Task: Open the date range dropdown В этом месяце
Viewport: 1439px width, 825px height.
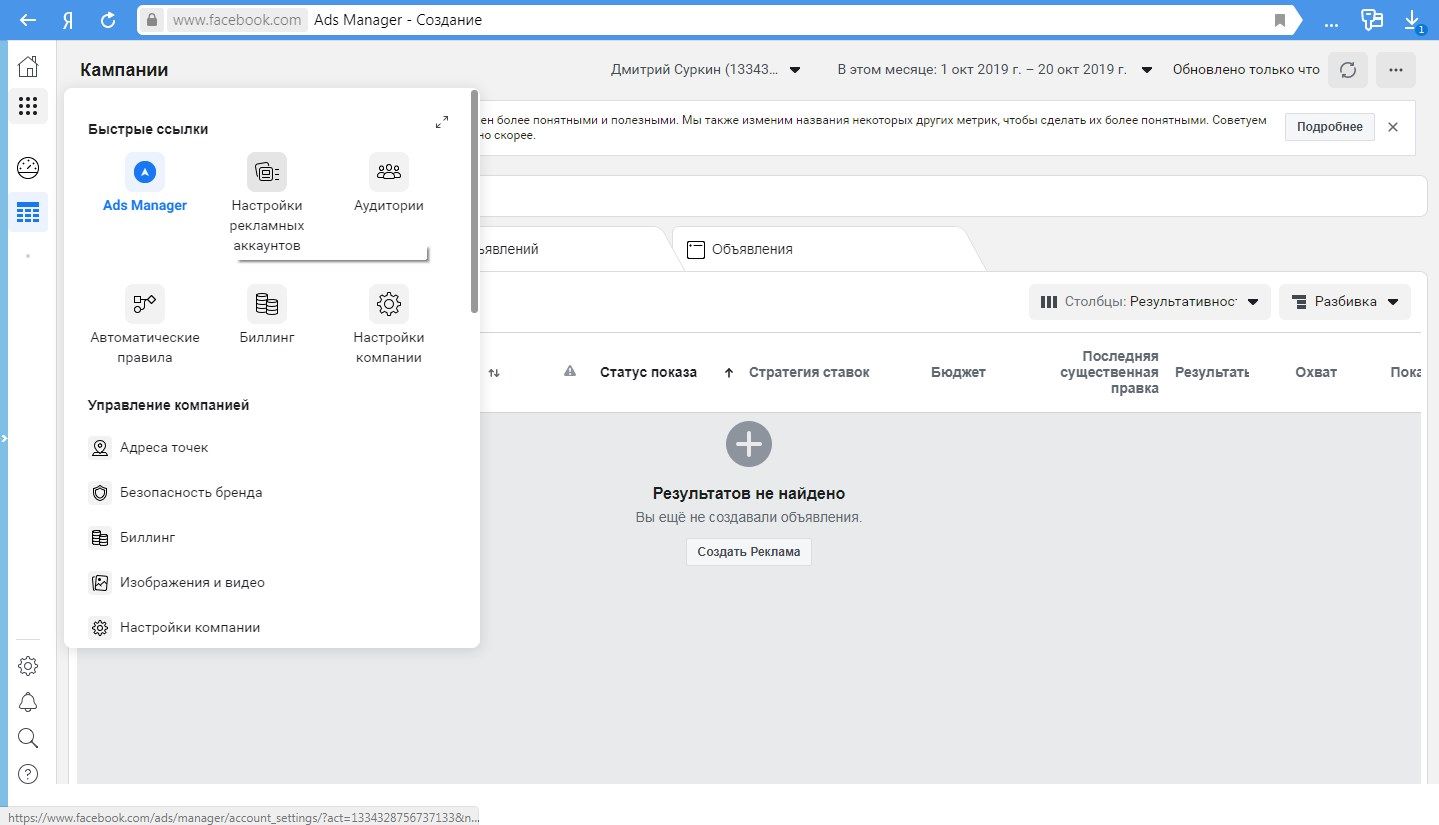Action: click(995, 70)
